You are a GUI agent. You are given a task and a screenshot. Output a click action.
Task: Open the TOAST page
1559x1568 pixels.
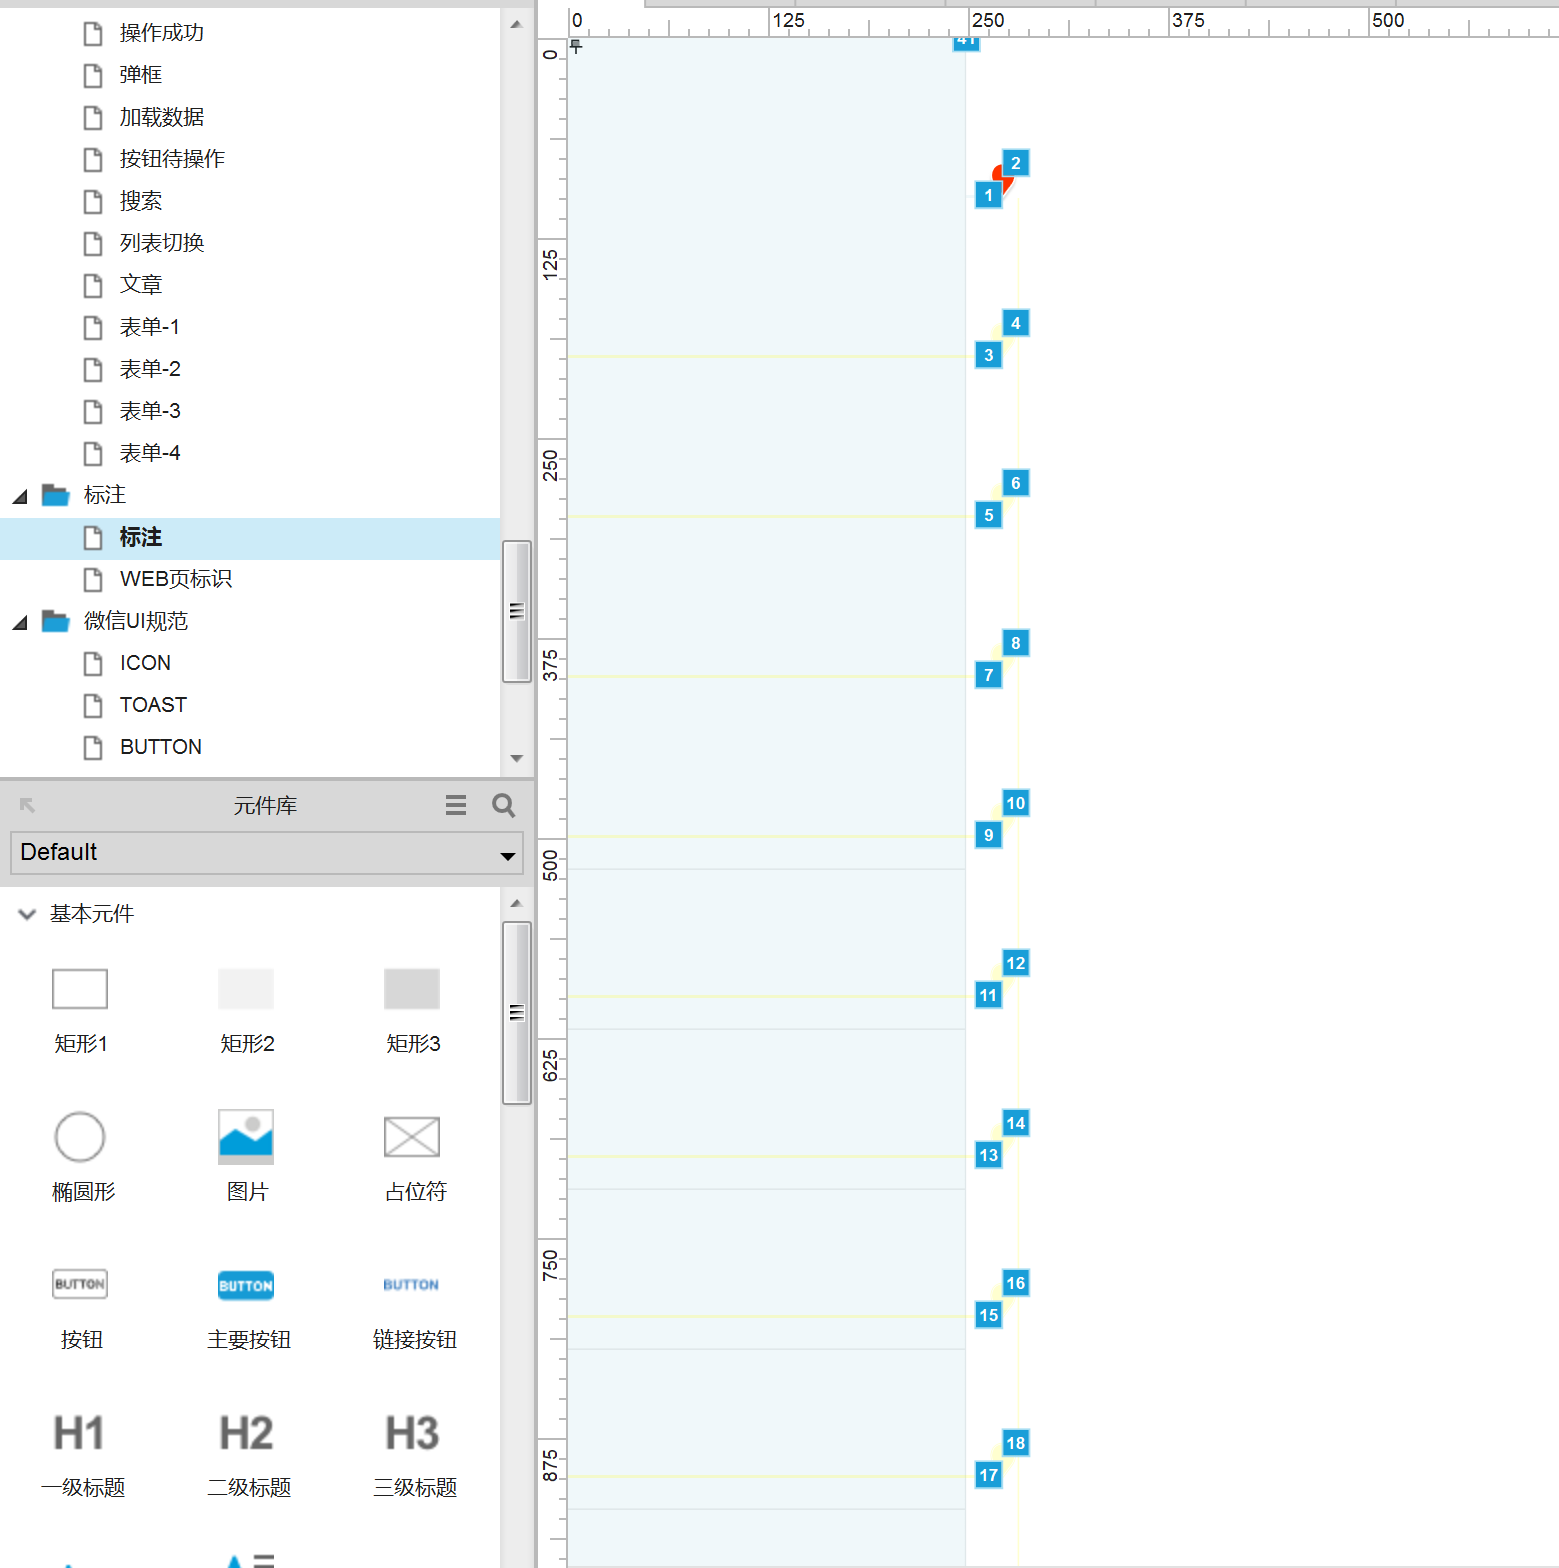coord(153,705)
